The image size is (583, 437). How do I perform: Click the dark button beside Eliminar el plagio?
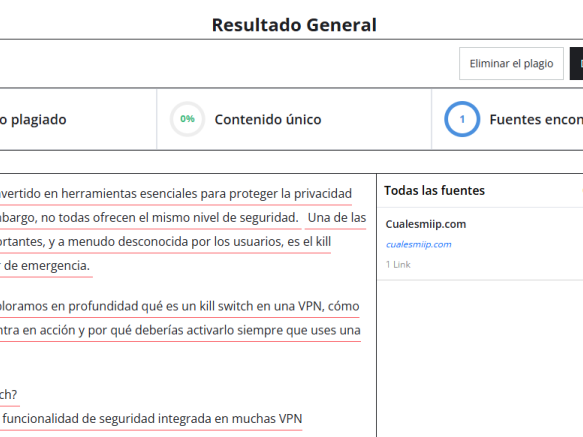coord(576,64)
